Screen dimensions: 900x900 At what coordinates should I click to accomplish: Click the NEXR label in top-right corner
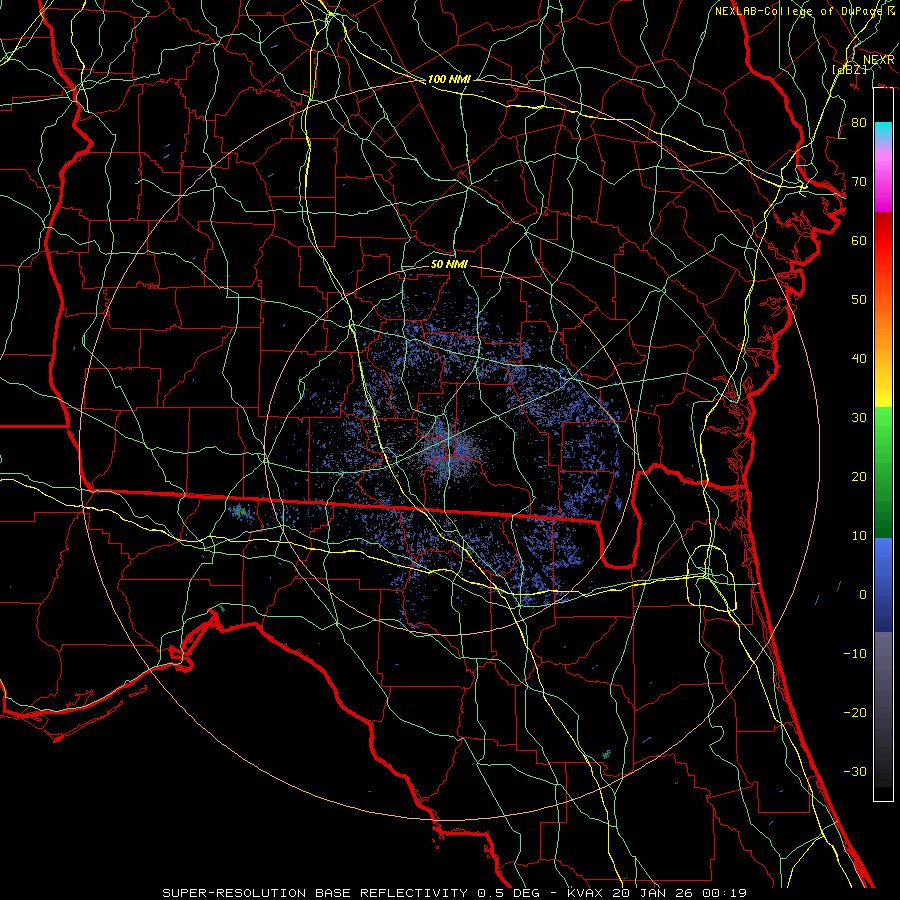click(878, 60)
